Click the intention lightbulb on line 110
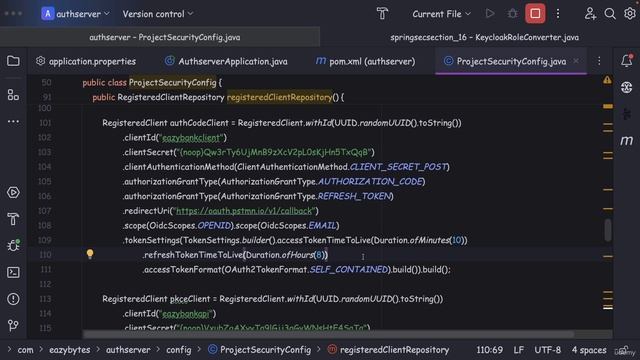Screen dimensions: 640x360 (90, 254)
